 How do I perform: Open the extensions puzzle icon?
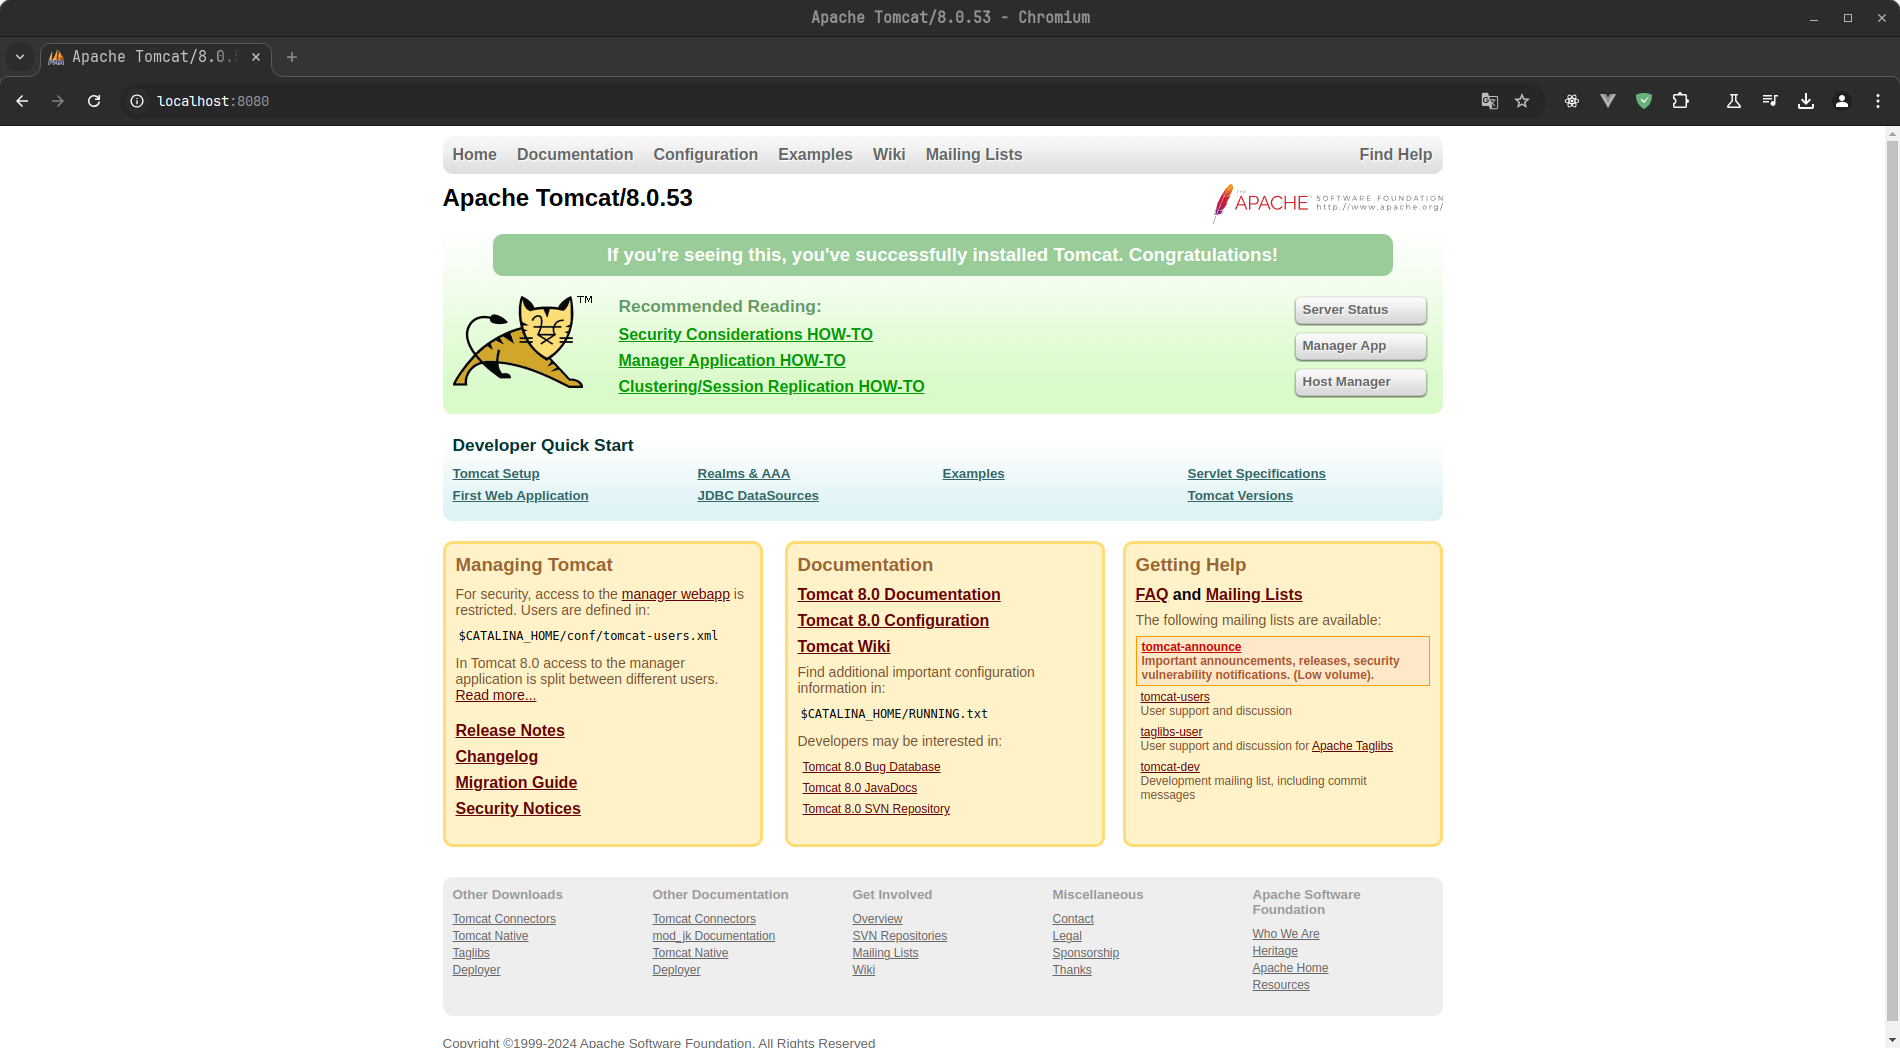point(1681,101)
